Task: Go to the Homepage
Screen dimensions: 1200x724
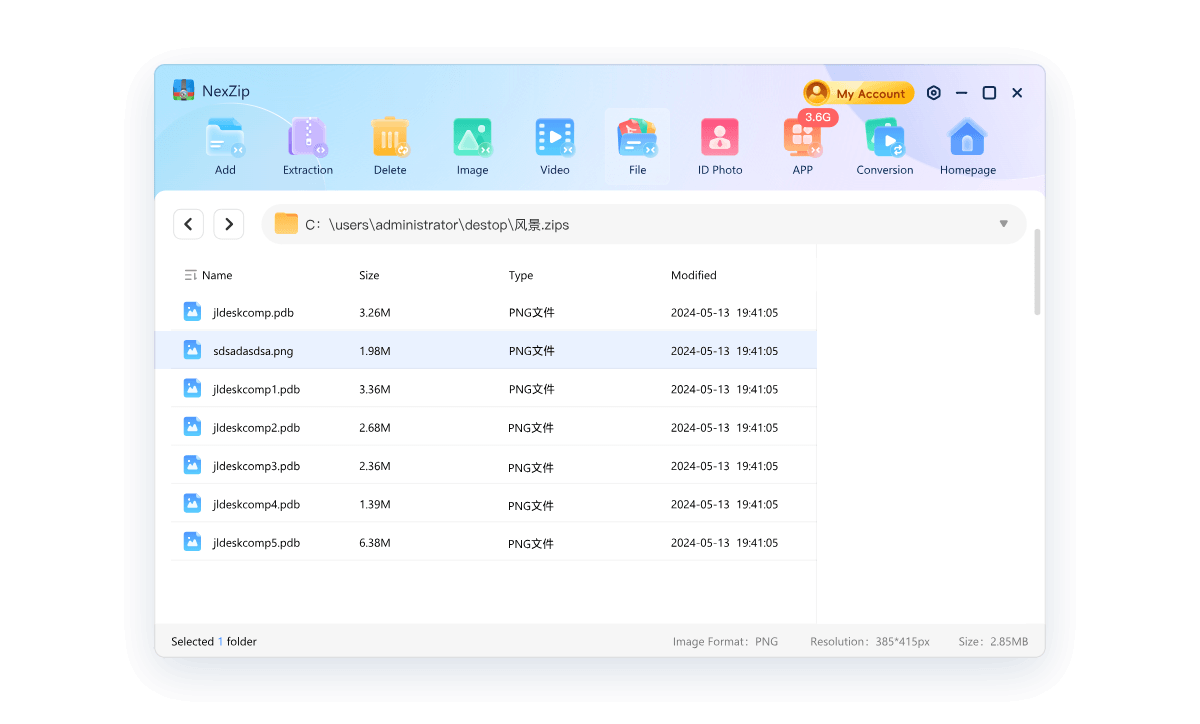Action: tap(968, 147)
